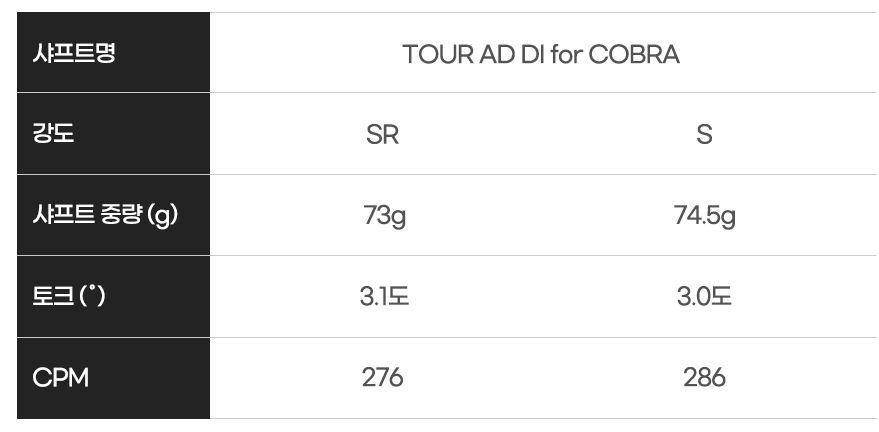The height and width of the screenshot is (432, 879).
Task: Click the 73g shaft weight value
Action: point(384,216)
